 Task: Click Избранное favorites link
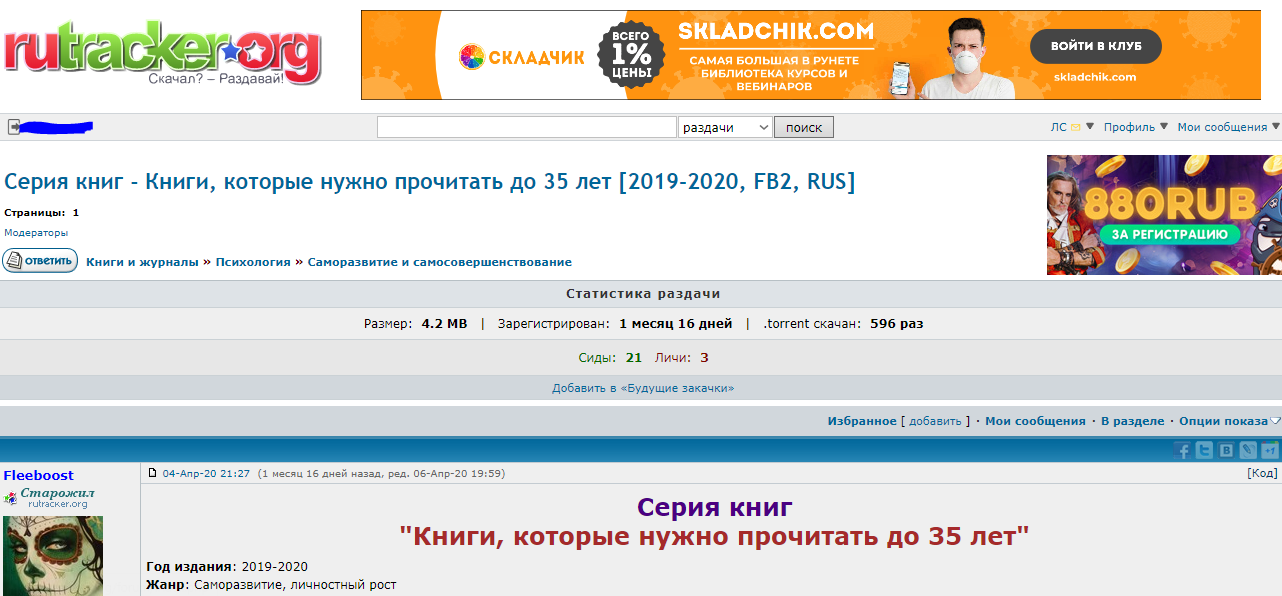(x=862, y=421)
